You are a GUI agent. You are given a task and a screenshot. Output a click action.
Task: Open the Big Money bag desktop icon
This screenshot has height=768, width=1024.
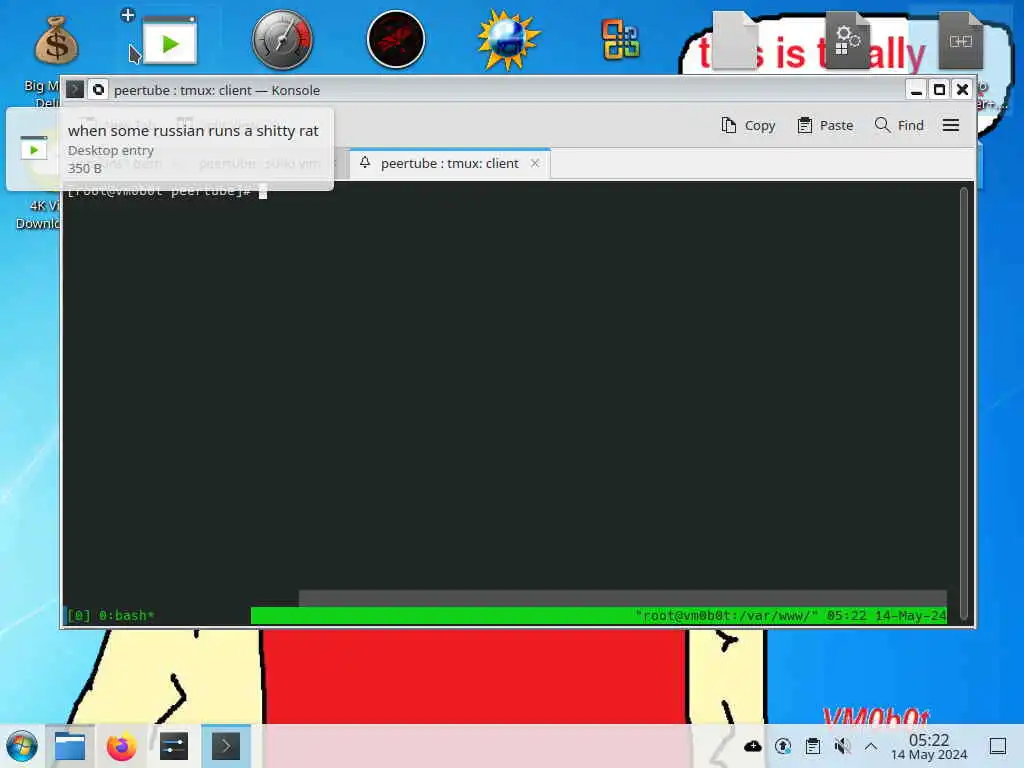pos(56,40)
